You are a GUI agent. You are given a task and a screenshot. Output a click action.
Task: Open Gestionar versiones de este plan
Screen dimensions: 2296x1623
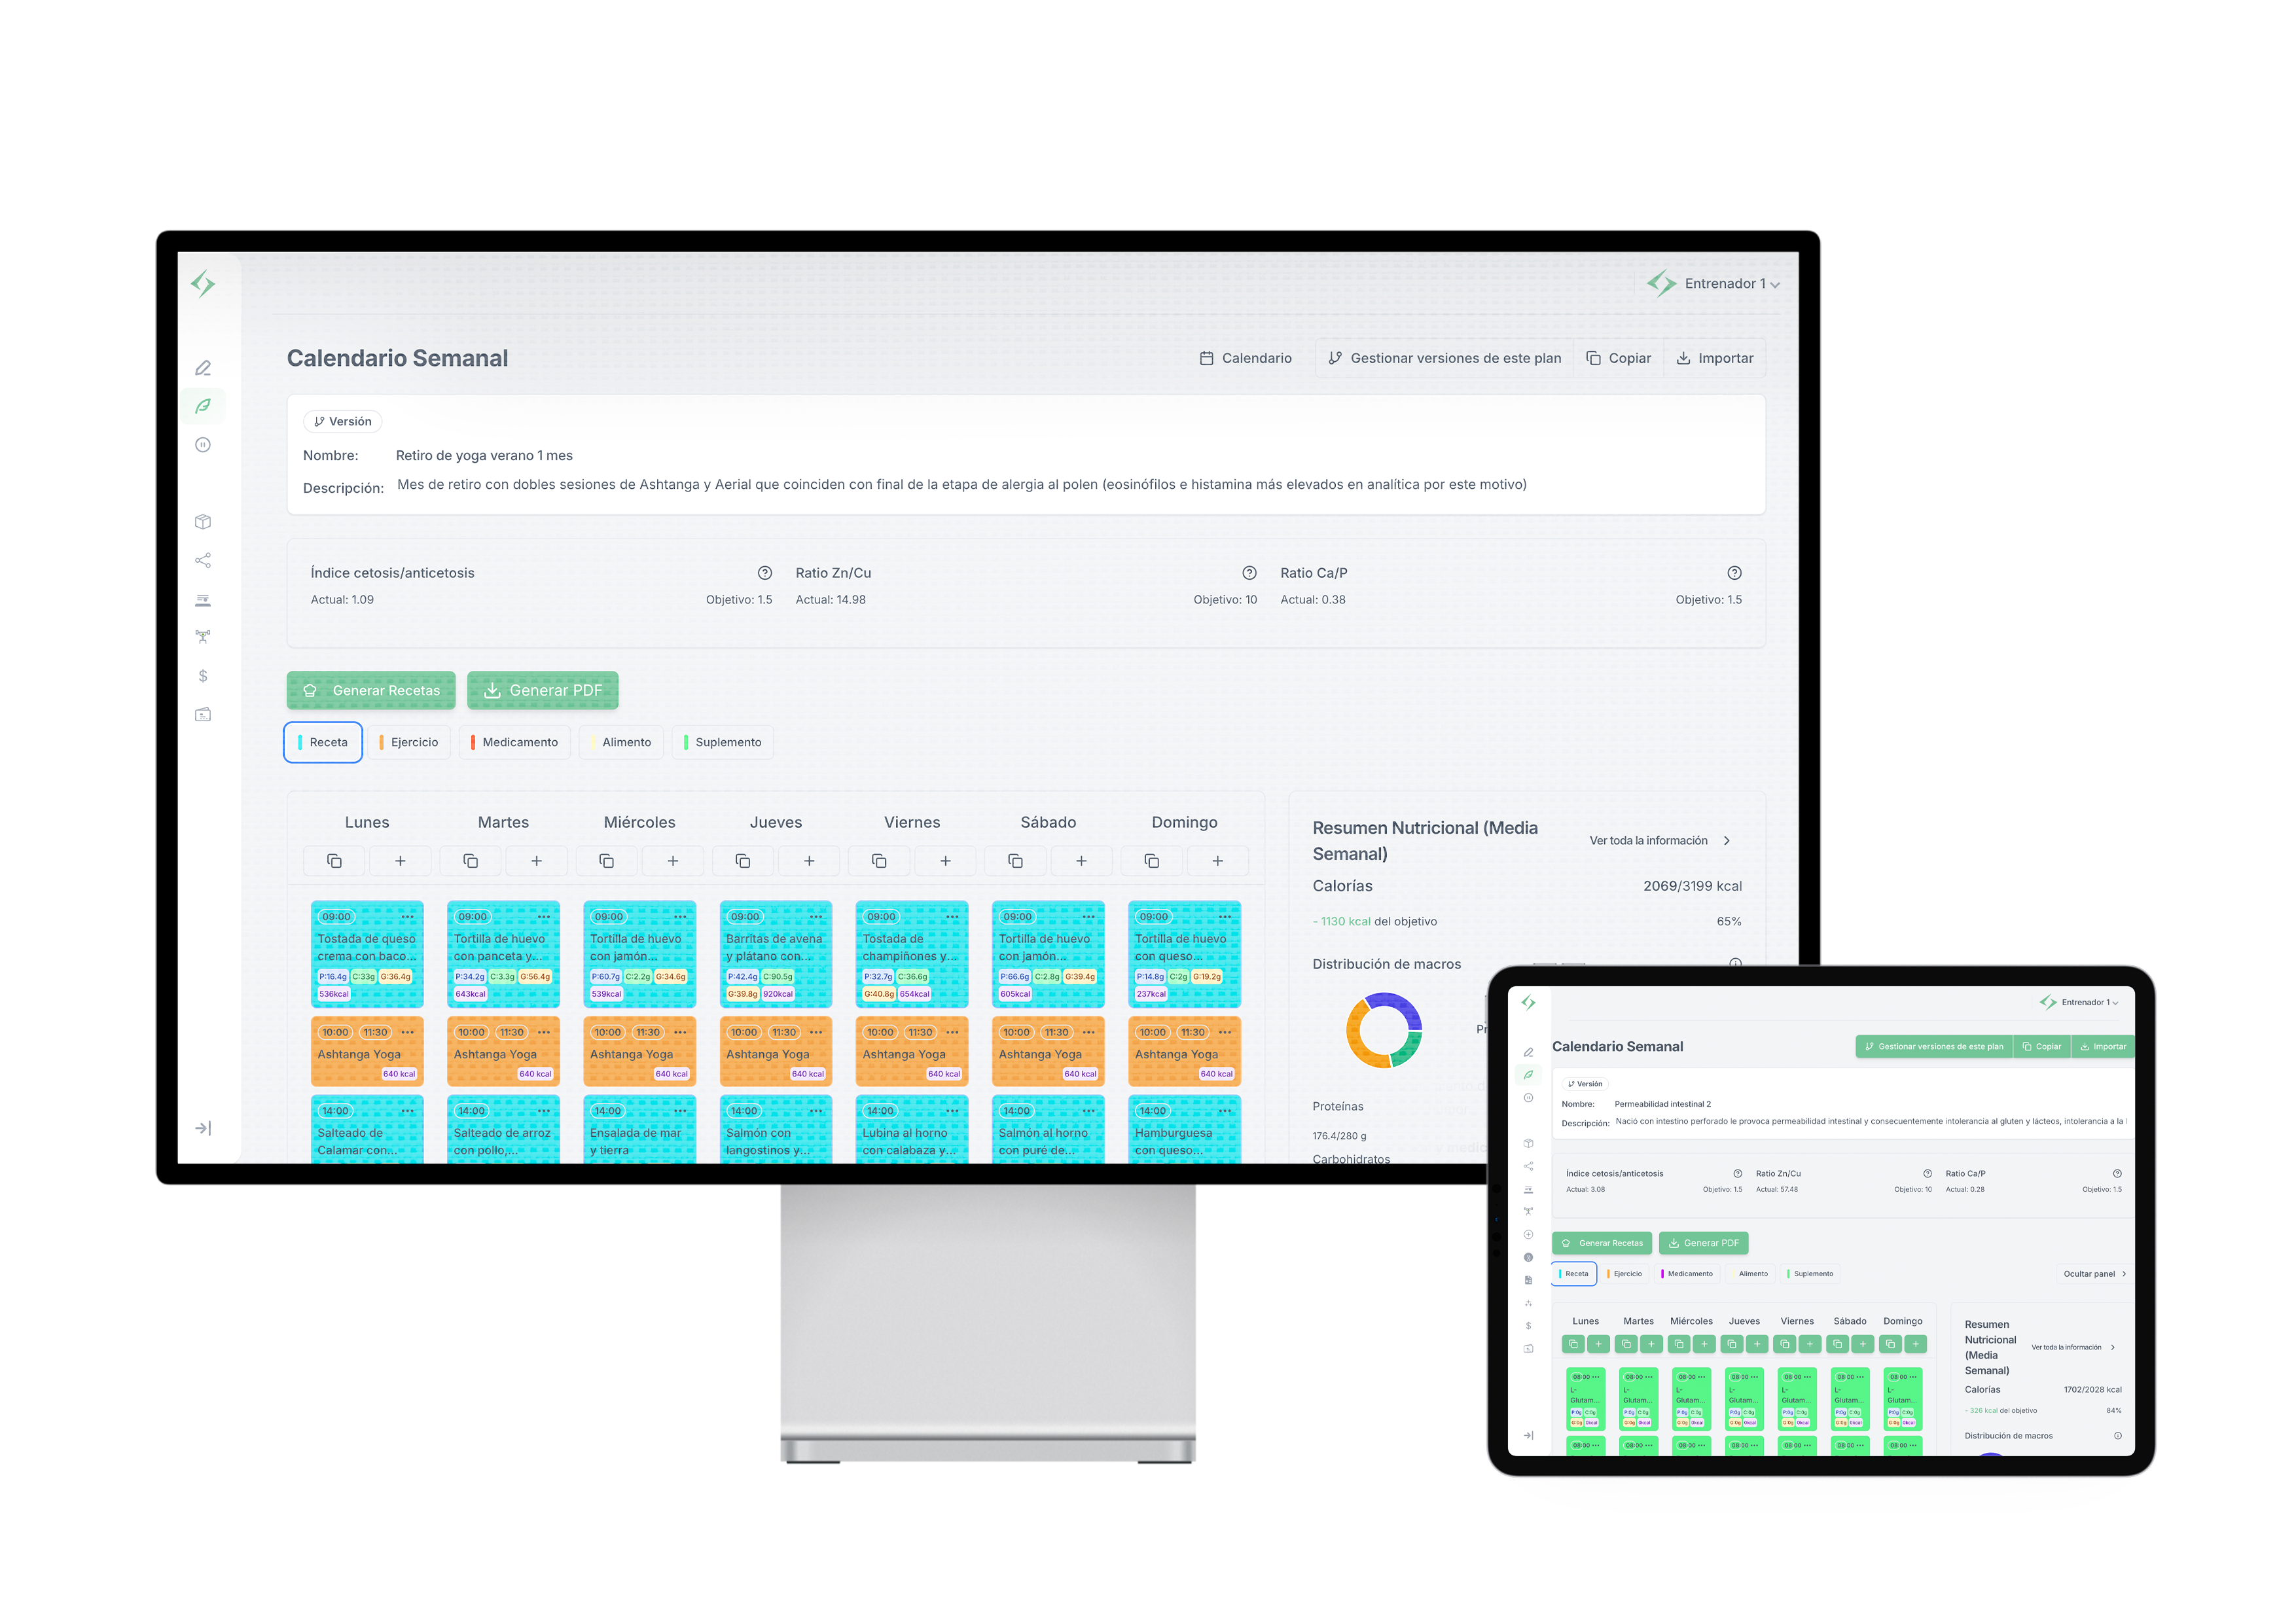point(1444,358)
